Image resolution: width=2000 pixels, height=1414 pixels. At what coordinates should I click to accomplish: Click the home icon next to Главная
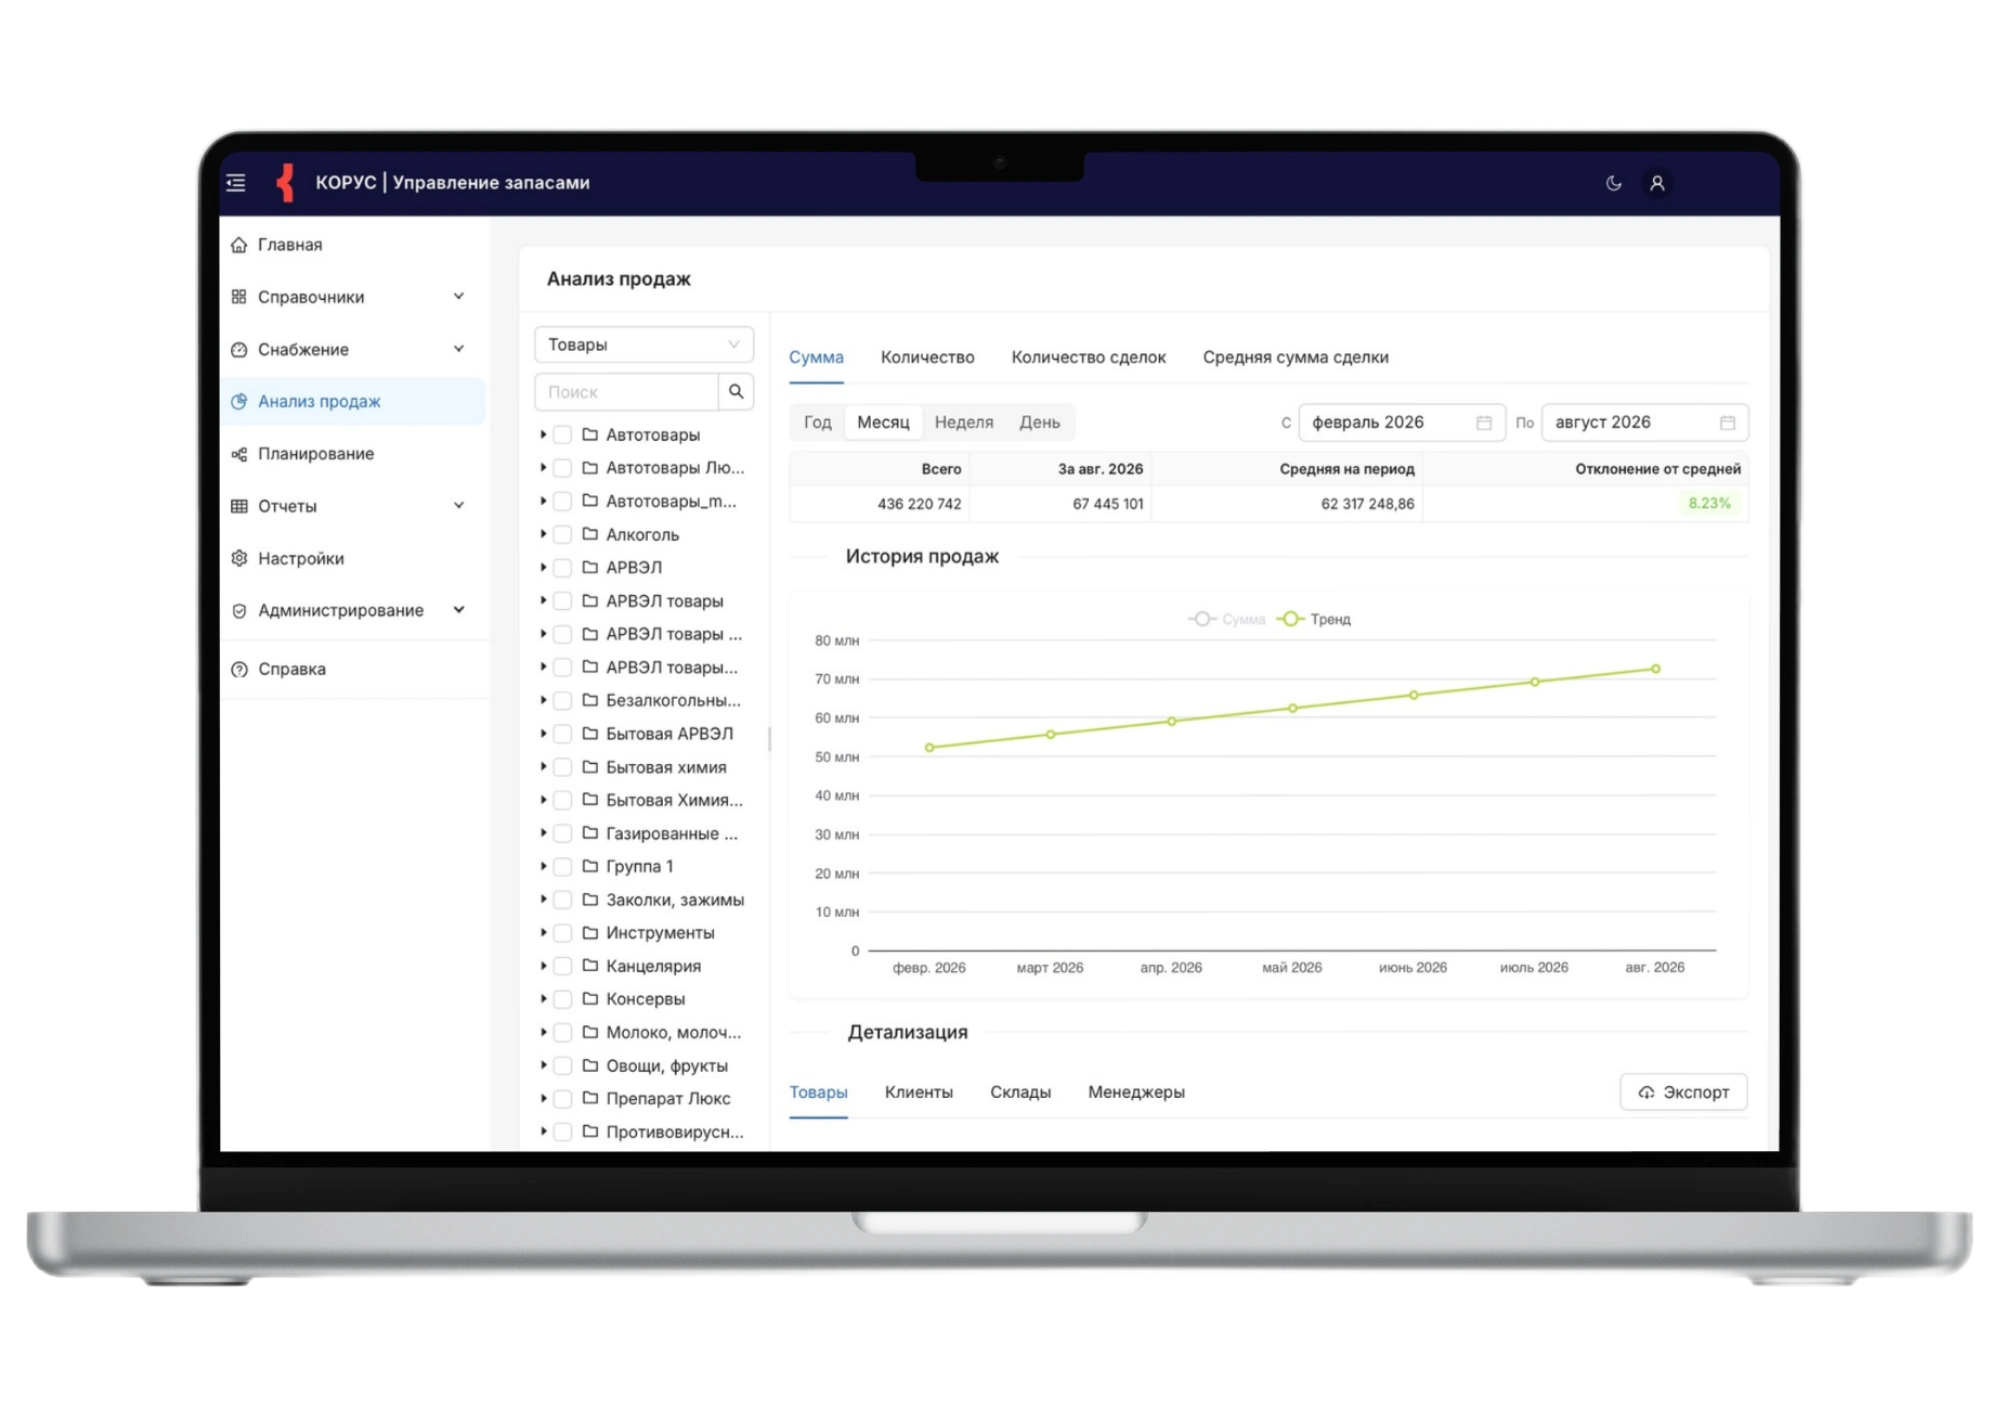pos(239,245)
